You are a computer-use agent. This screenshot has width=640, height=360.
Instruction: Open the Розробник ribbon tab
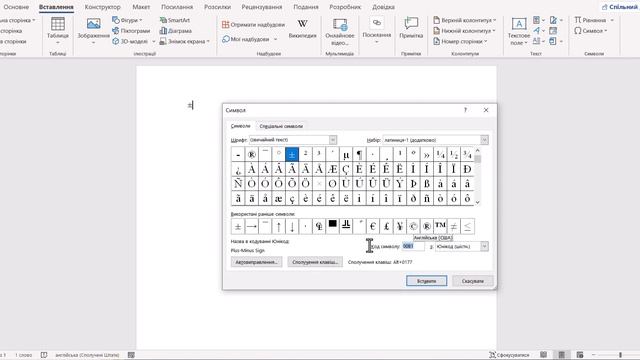(x=345, y=7)
